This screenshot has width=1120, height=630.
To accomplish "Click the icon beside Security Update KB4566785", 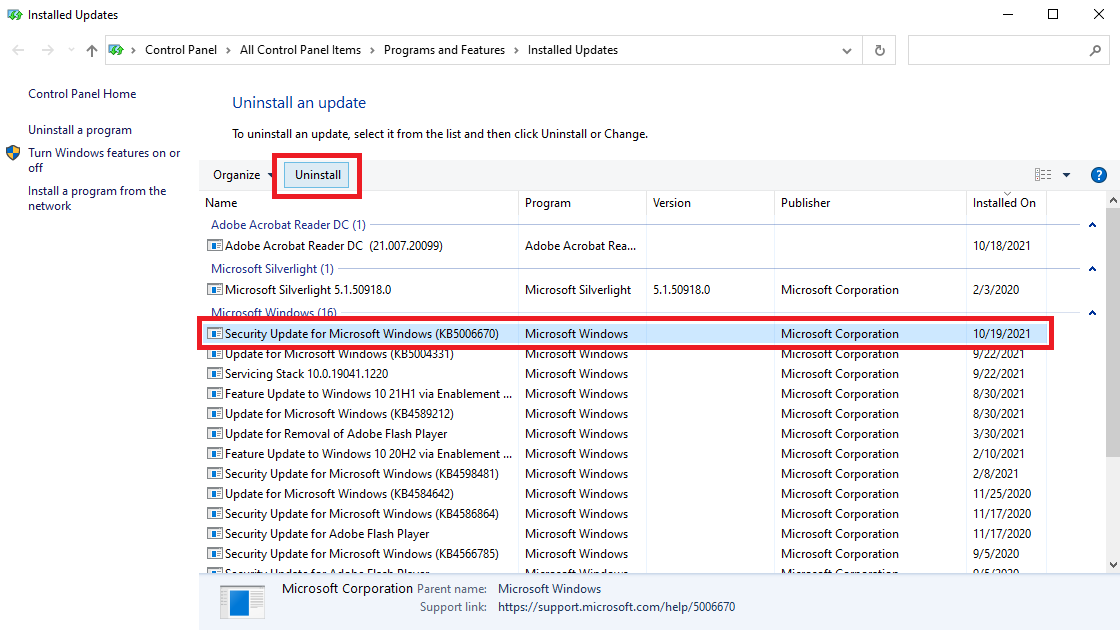I will tap(214, 554).
